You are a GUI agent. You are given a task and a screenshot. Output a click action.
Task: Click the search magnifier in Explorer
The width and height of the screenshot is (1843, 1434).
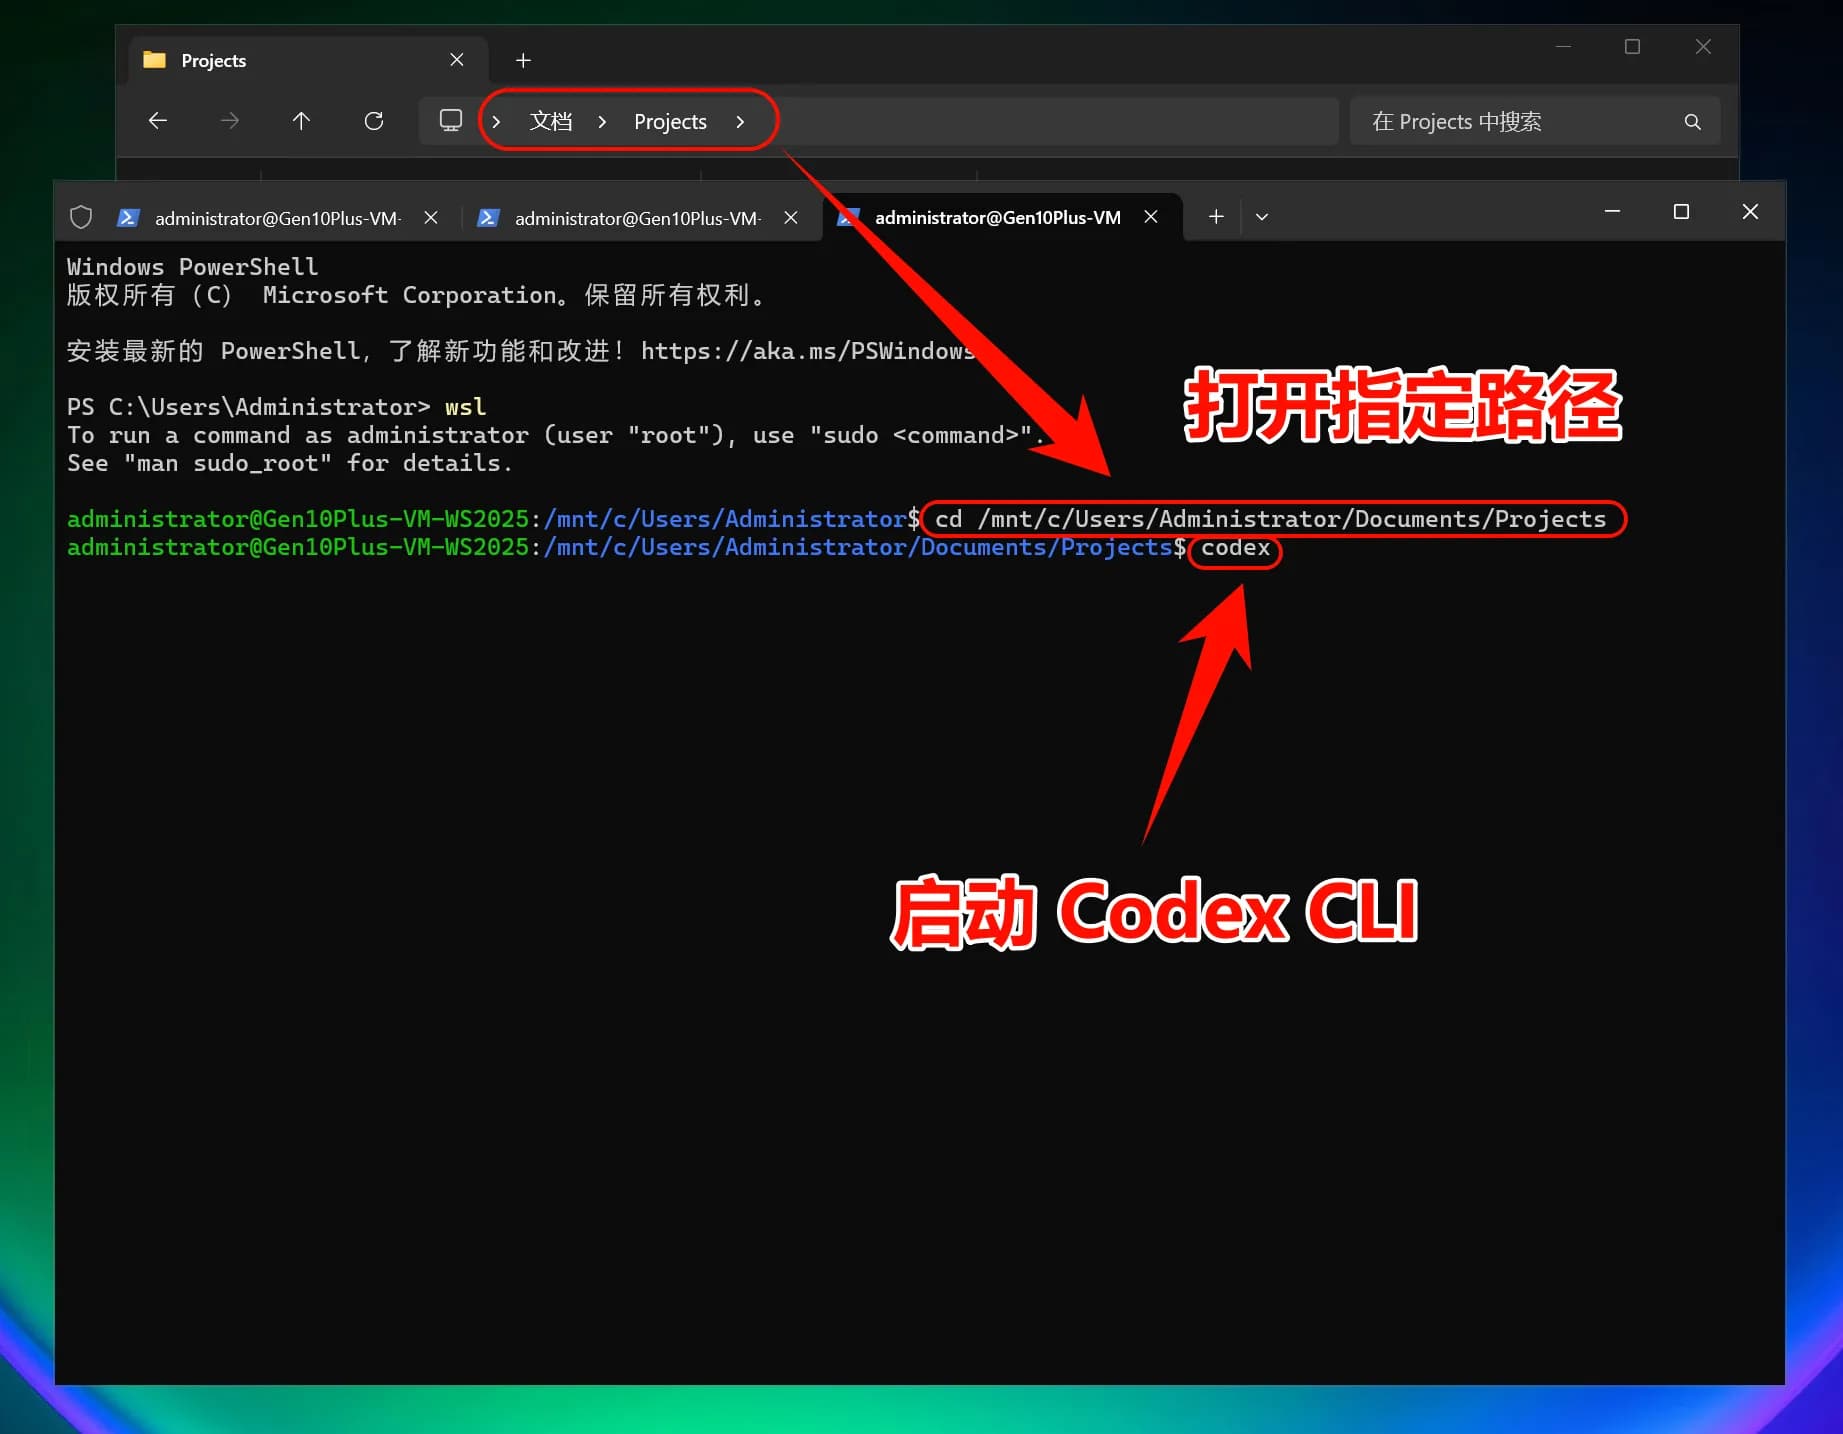(x=1692, y=122)
